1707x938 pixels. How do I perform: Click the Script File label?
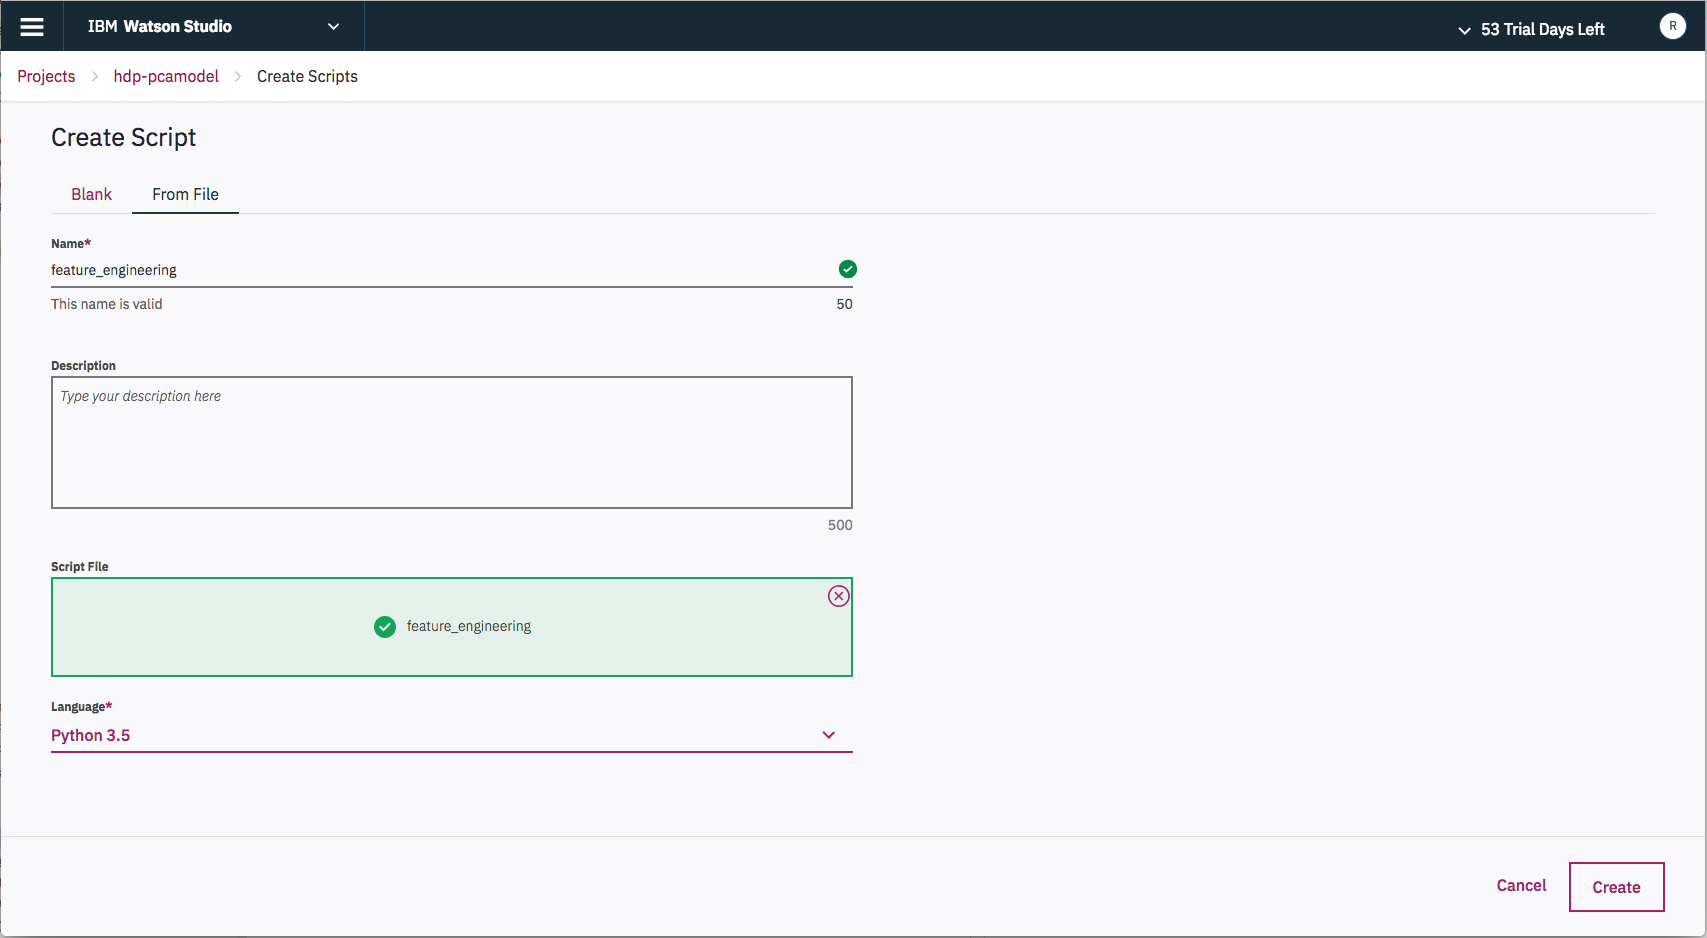(x=79, y=566)
